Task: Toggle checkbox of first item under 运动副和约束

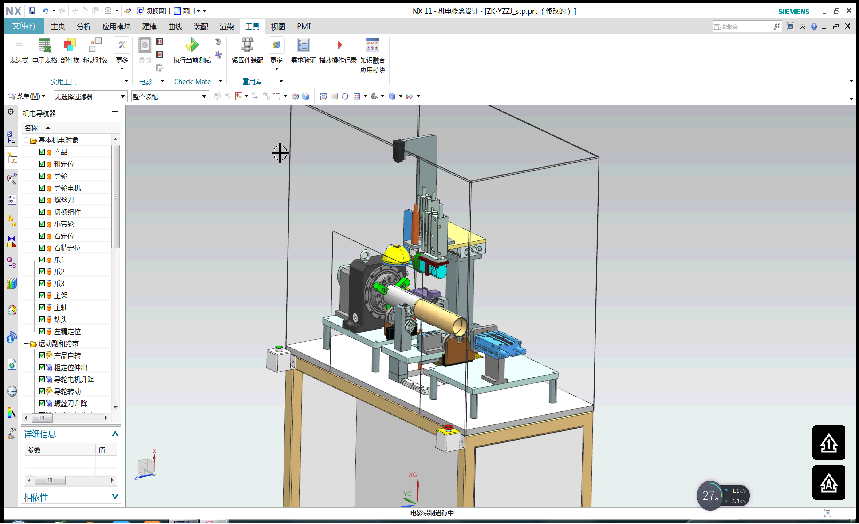Action: pos(42,355)
